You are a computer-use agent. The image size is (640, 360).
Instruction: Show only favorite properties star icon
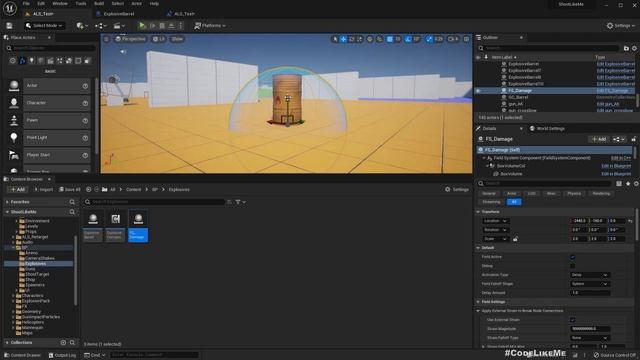coord(628,184)
